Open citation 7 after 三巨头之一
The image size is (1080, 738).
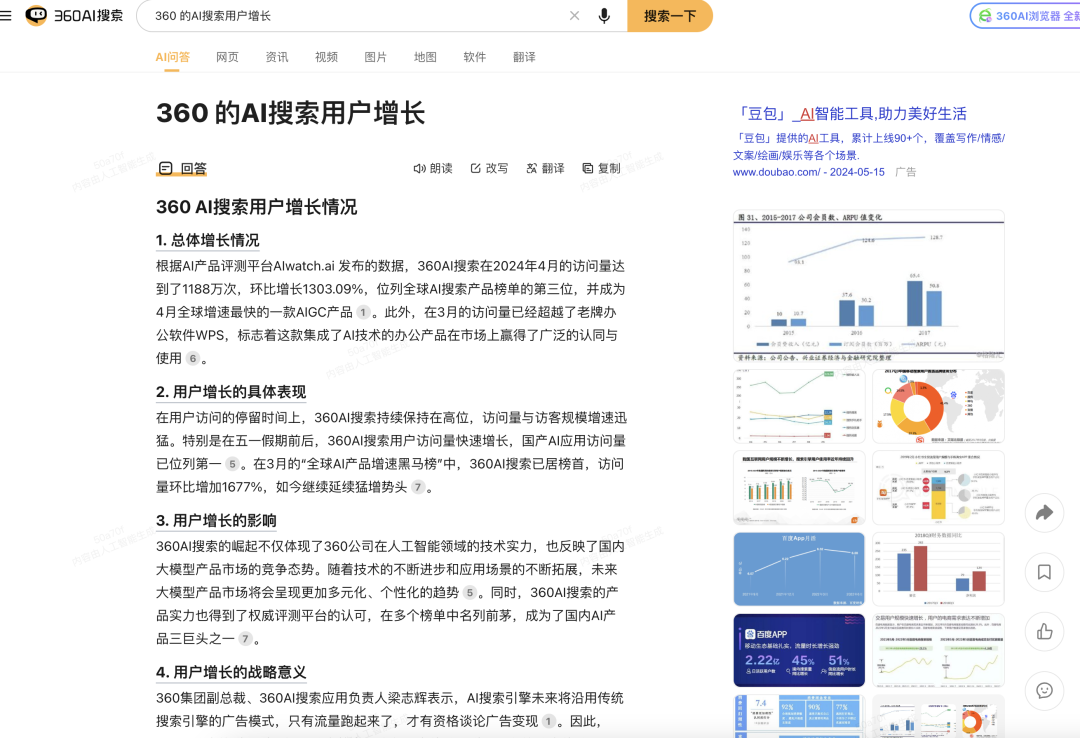[245, 639]
